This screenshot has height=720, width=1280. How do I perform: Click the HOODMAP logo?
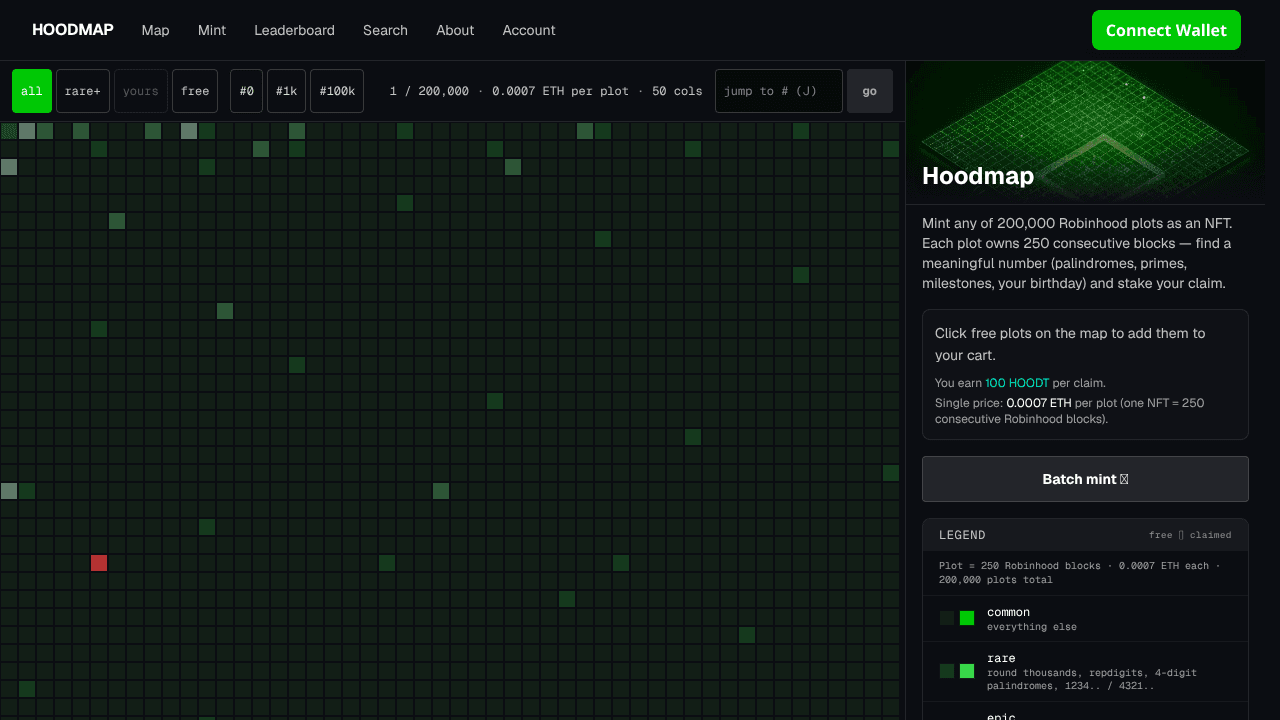click(73, 30)
